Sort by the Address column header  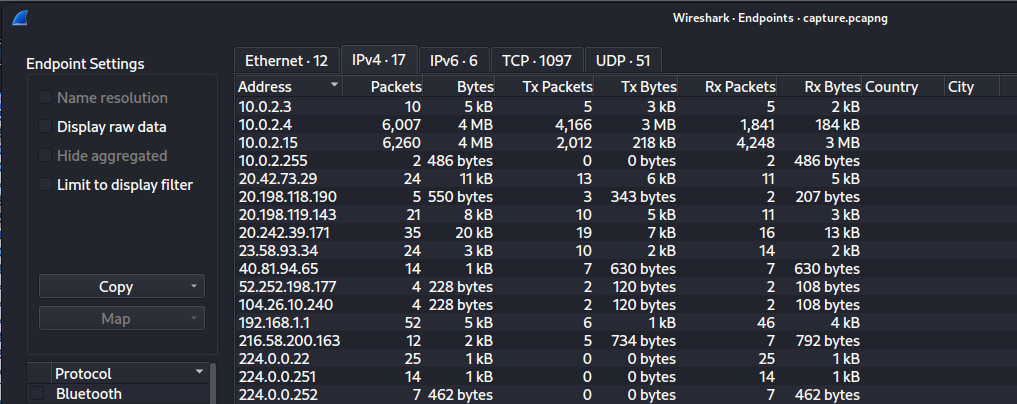(289, 87)
